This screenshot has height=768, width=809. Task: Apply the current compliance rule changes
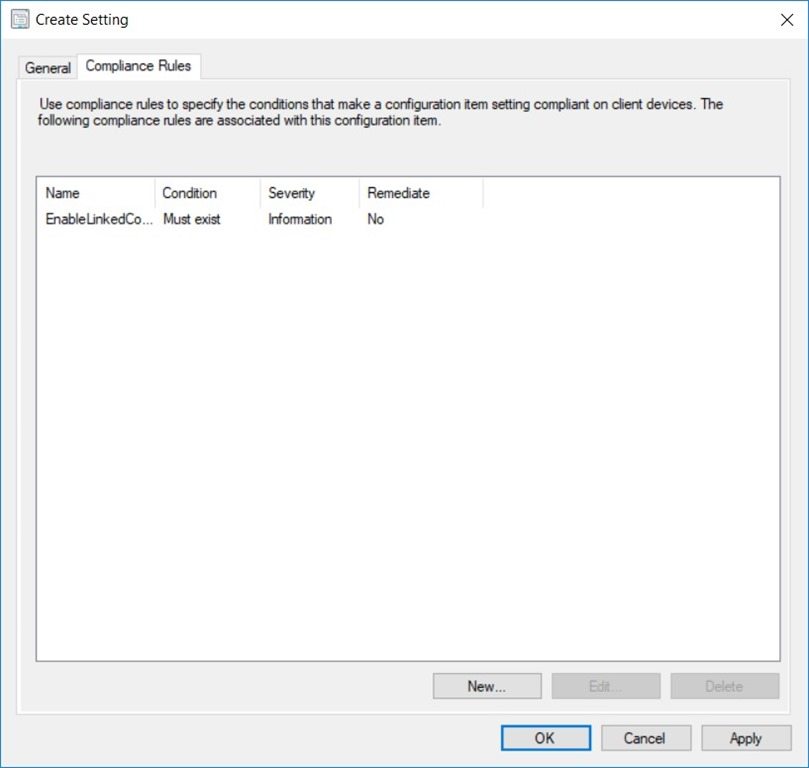[x=745, y=738]
